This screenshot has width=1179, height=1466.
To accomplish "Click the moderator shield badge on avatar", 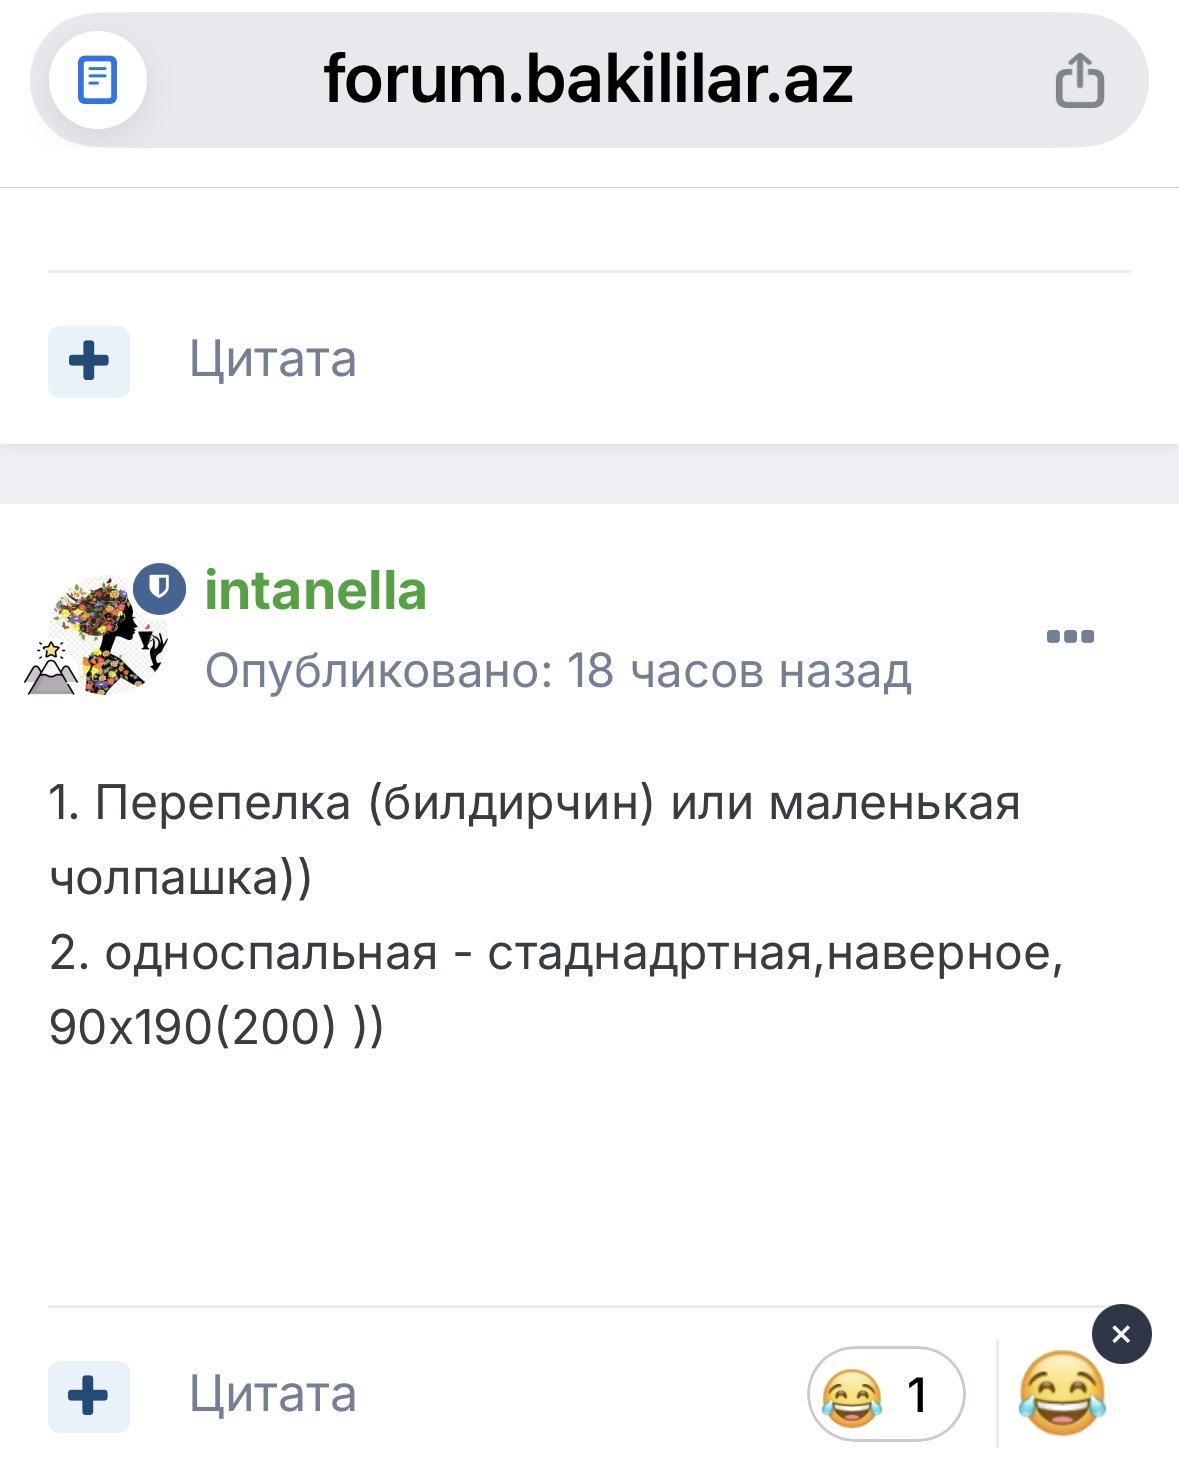I will click(160, 588).
